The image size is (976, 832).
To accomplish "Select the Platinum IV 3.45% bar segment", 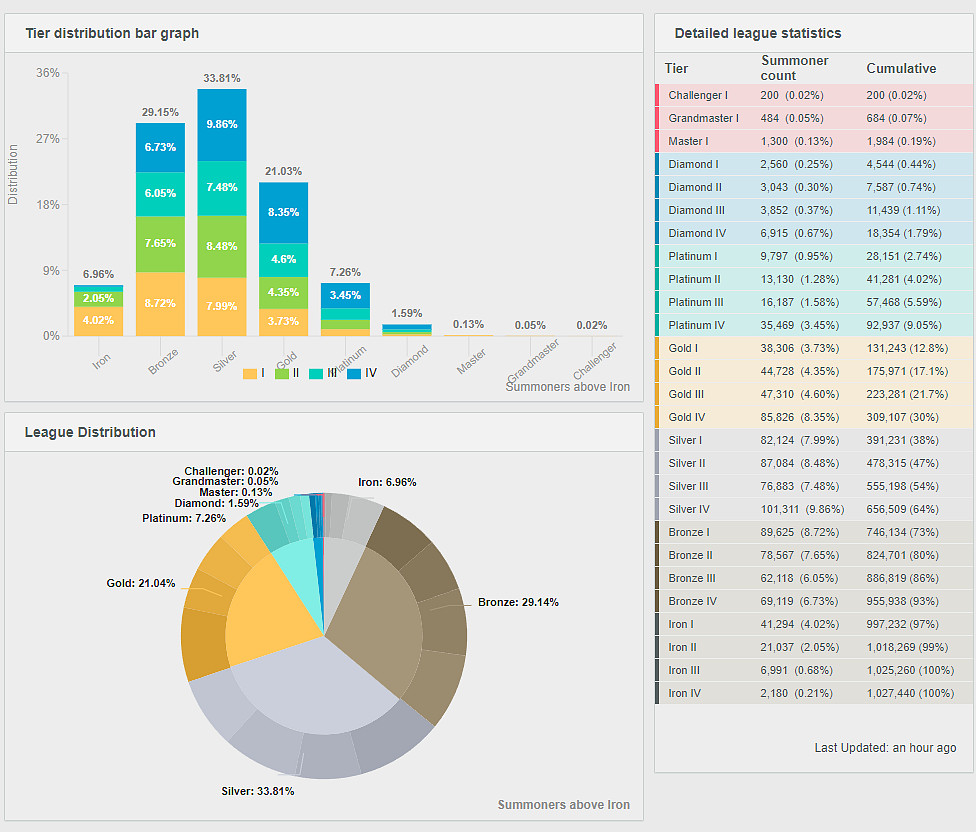I will [x=345, y=295].
